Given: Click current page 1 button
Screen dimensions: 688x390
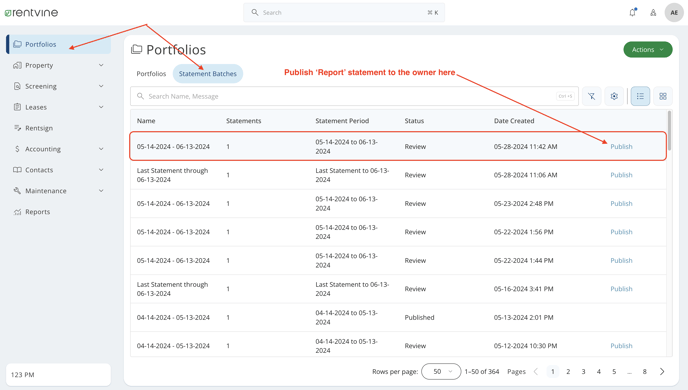Looking at the screenshot, I should [552, 372].
